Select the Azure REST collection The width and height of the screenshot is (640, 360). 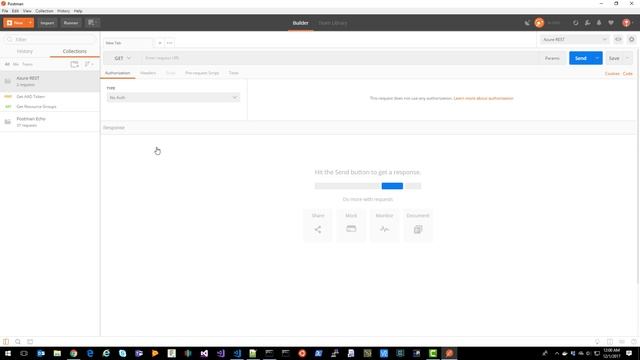point(50,81)
